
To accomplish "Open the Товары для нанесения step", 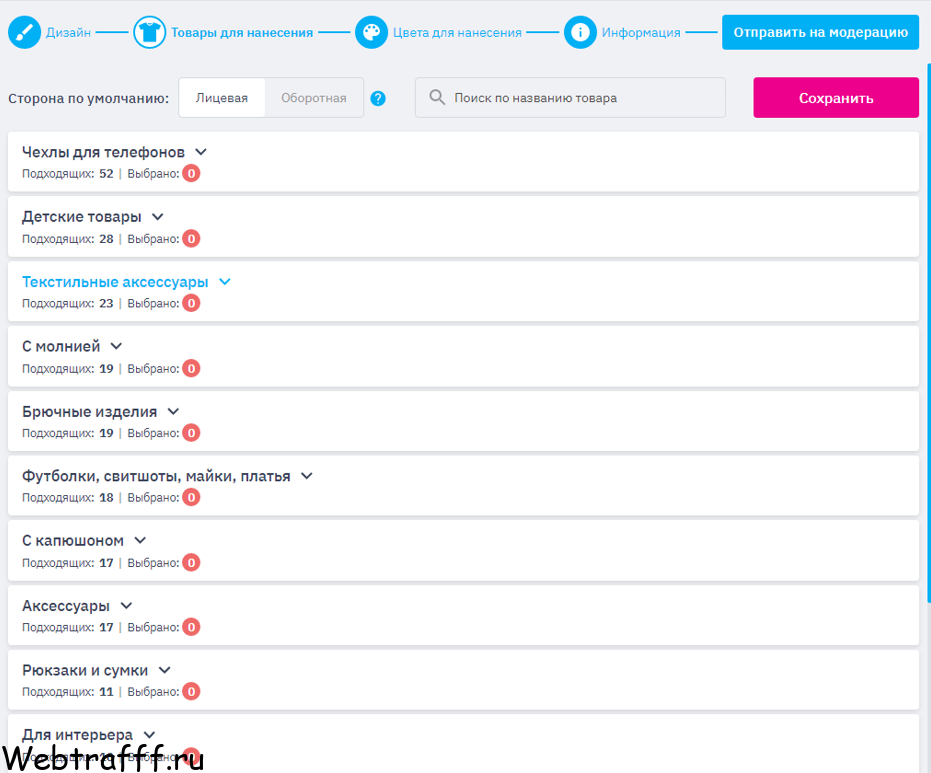I will [x=242, y=33].
